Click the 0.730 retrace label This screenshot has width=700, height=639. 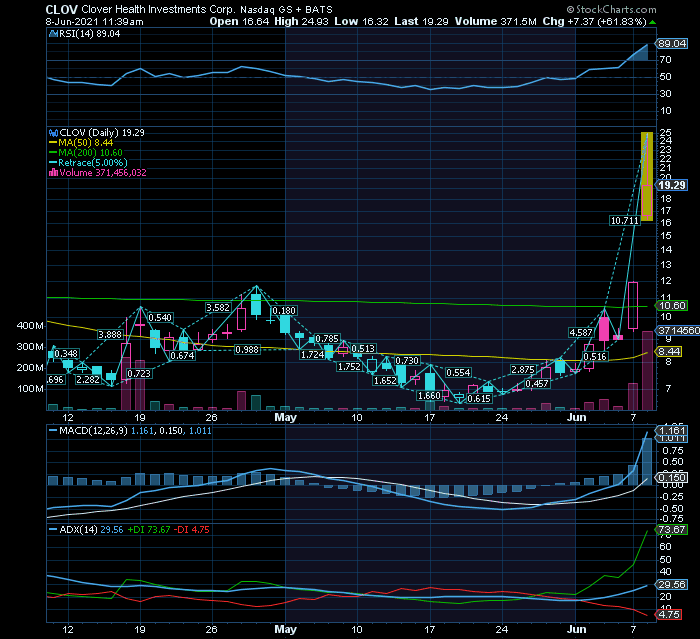coord(407,360)
